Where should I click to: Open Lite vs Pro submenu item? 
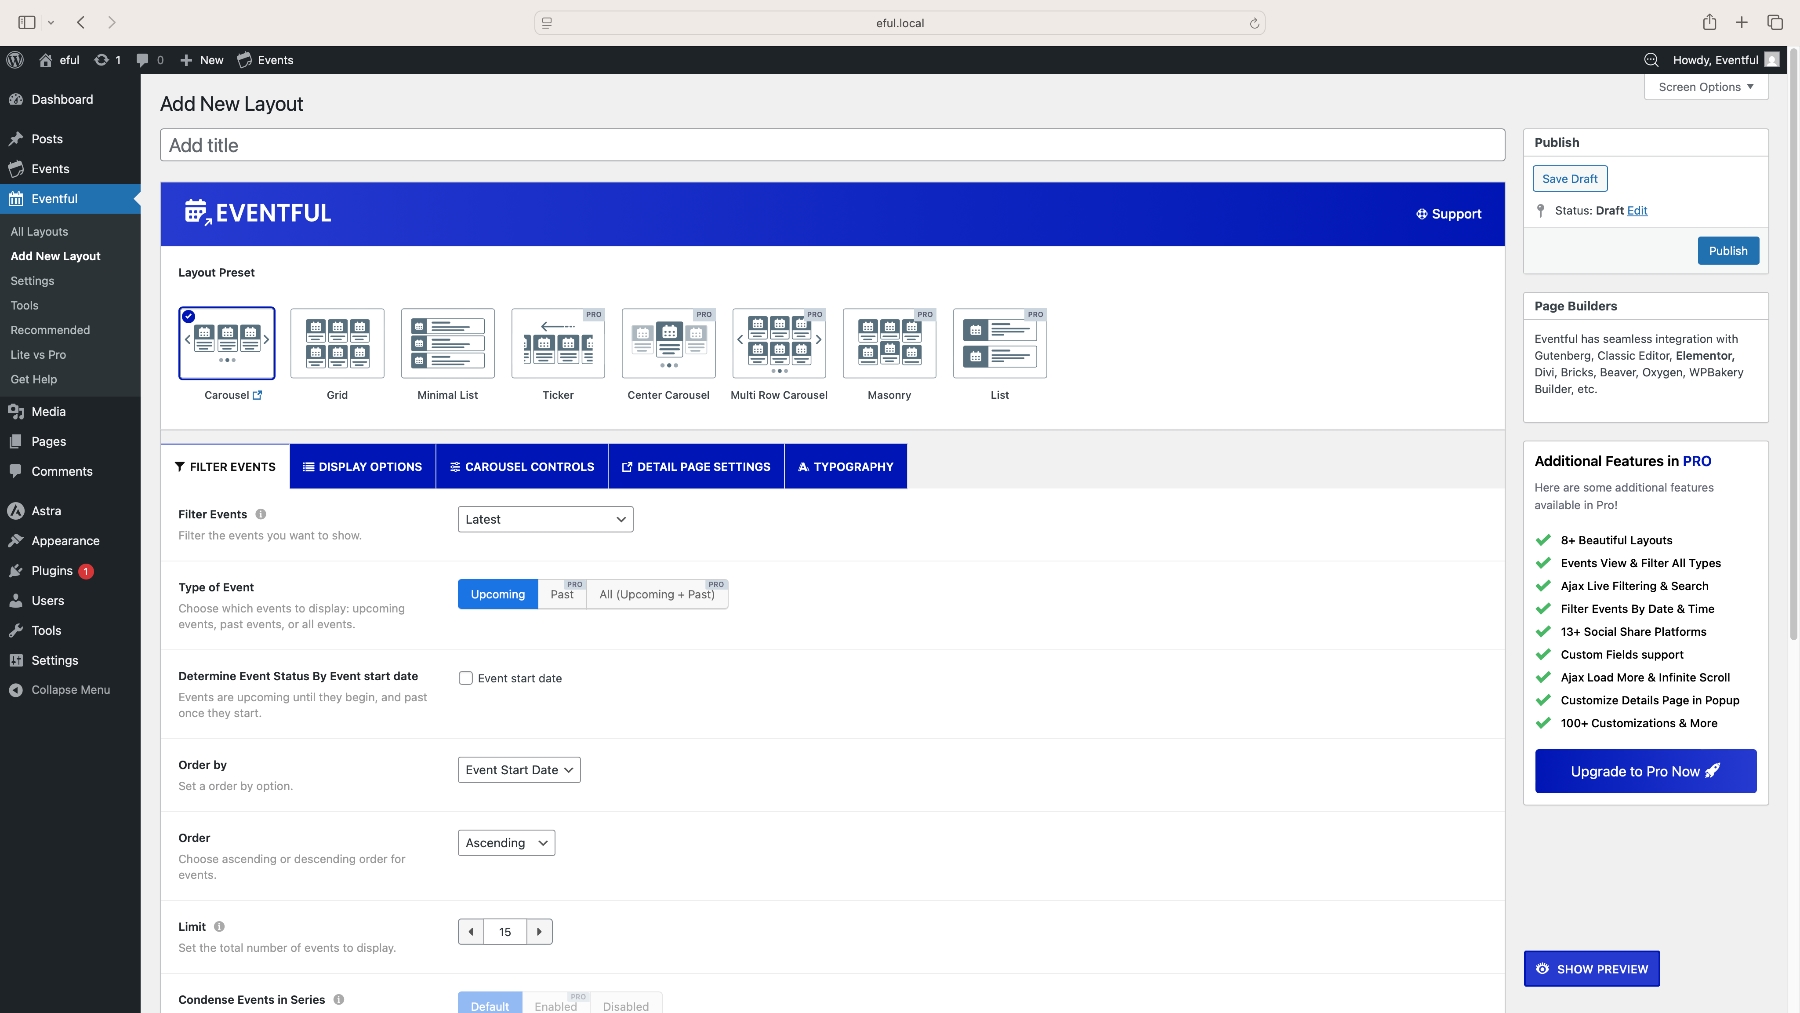click(38, 355)
